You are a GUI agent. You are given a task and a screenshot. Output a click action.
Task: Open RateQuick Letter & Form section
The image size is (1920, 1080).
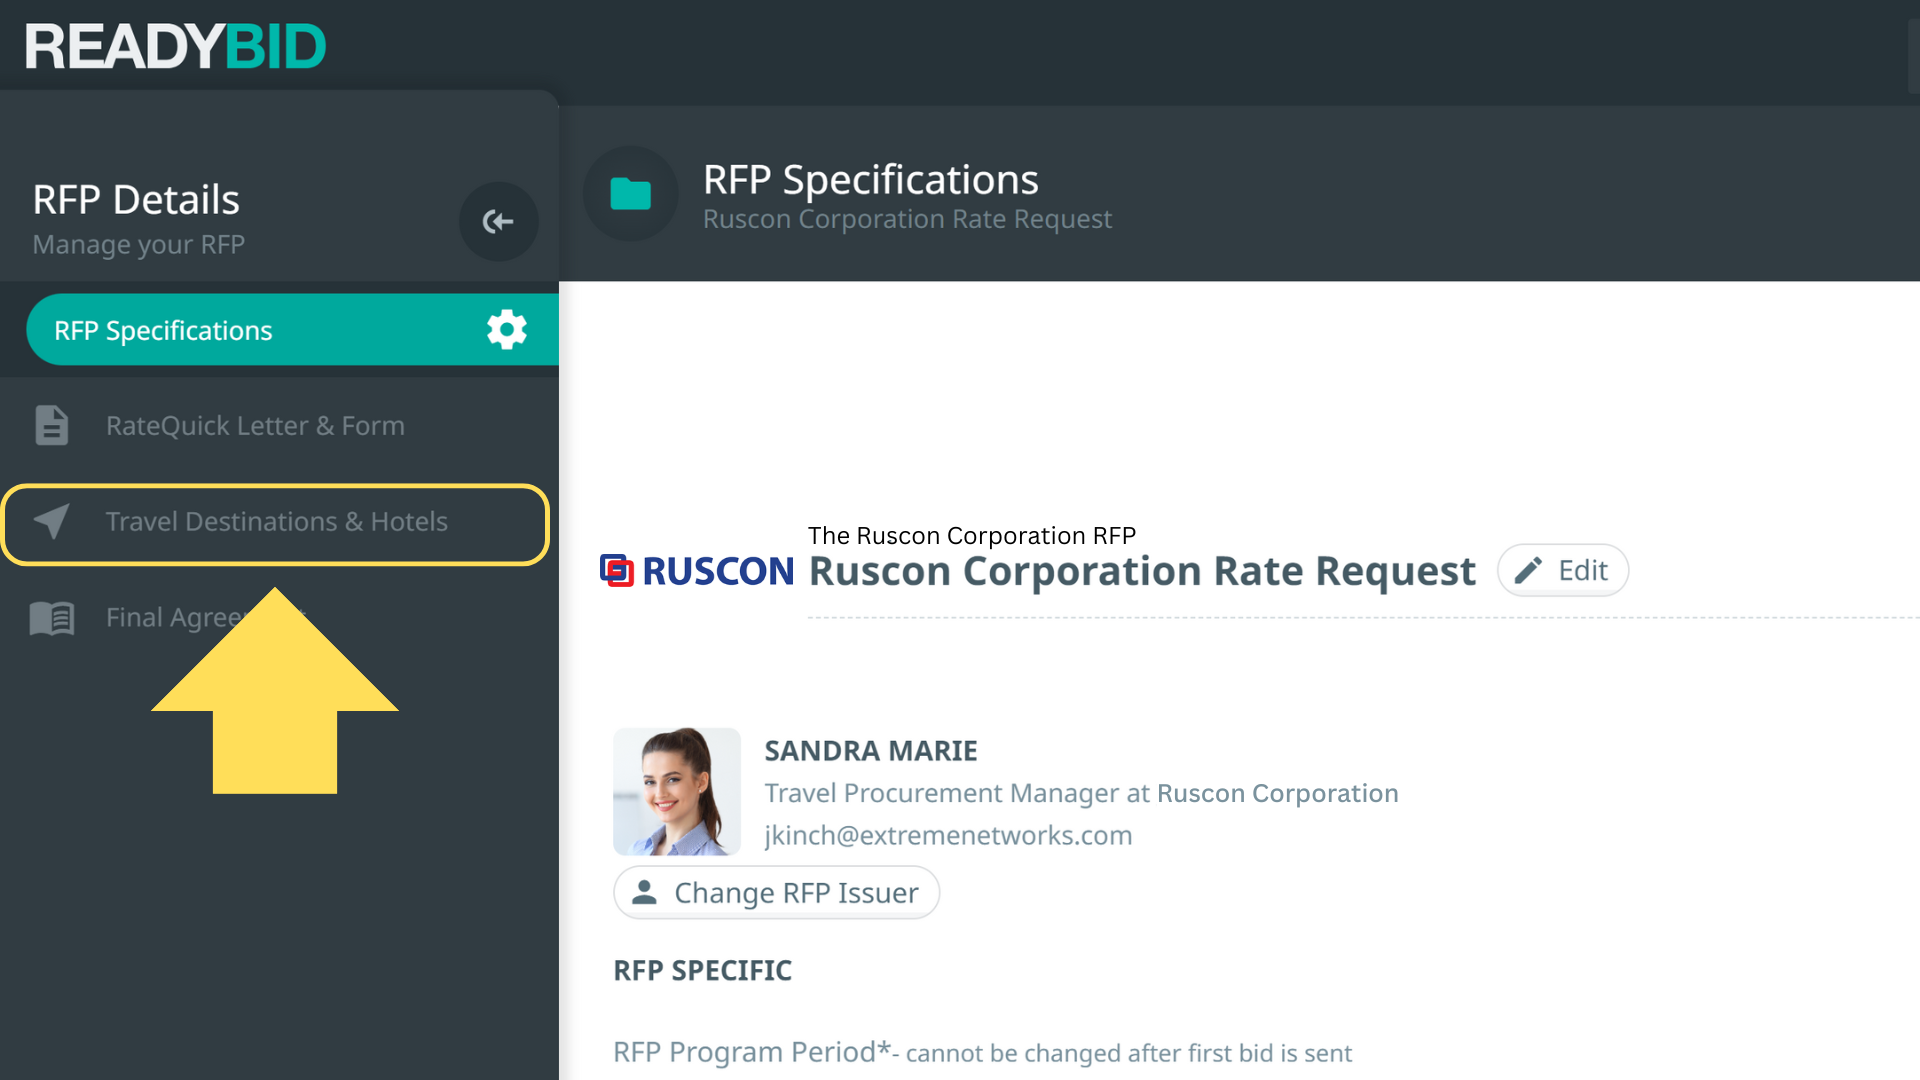tap(255, 426)
